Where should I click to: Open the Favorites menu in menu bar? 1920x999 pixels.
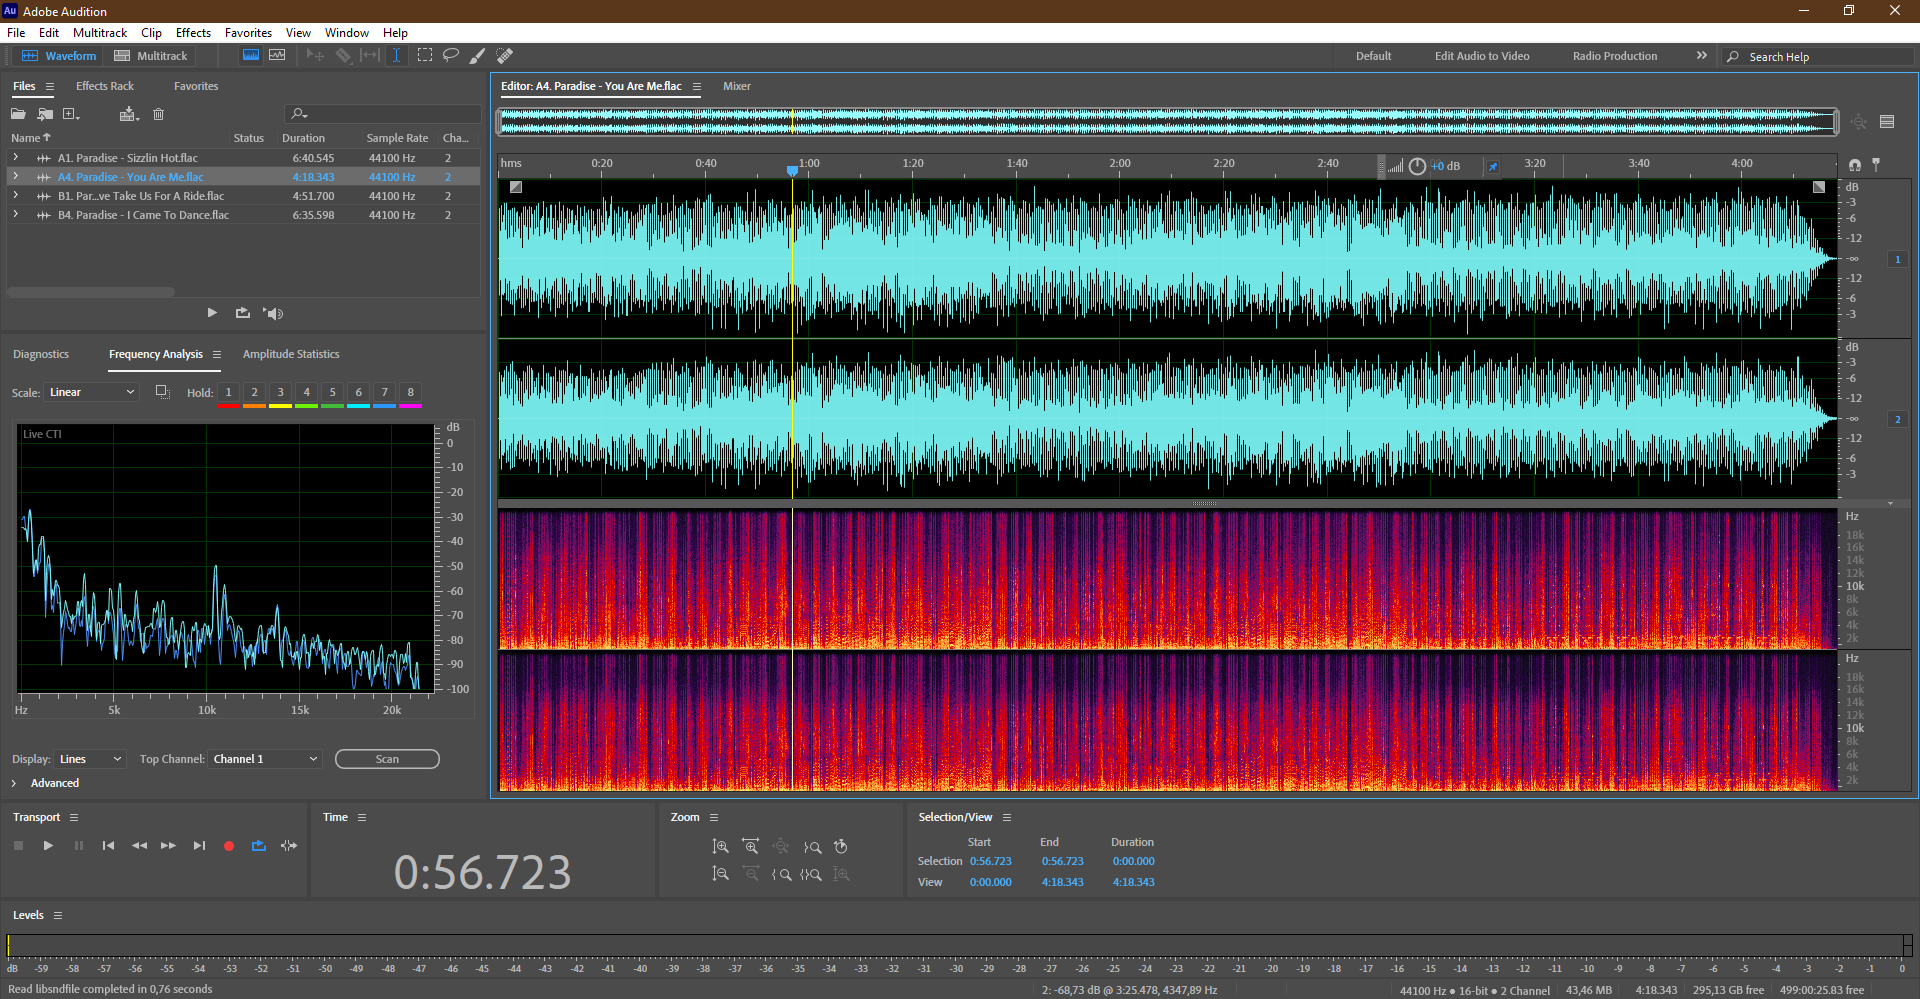tap(248, 33)
